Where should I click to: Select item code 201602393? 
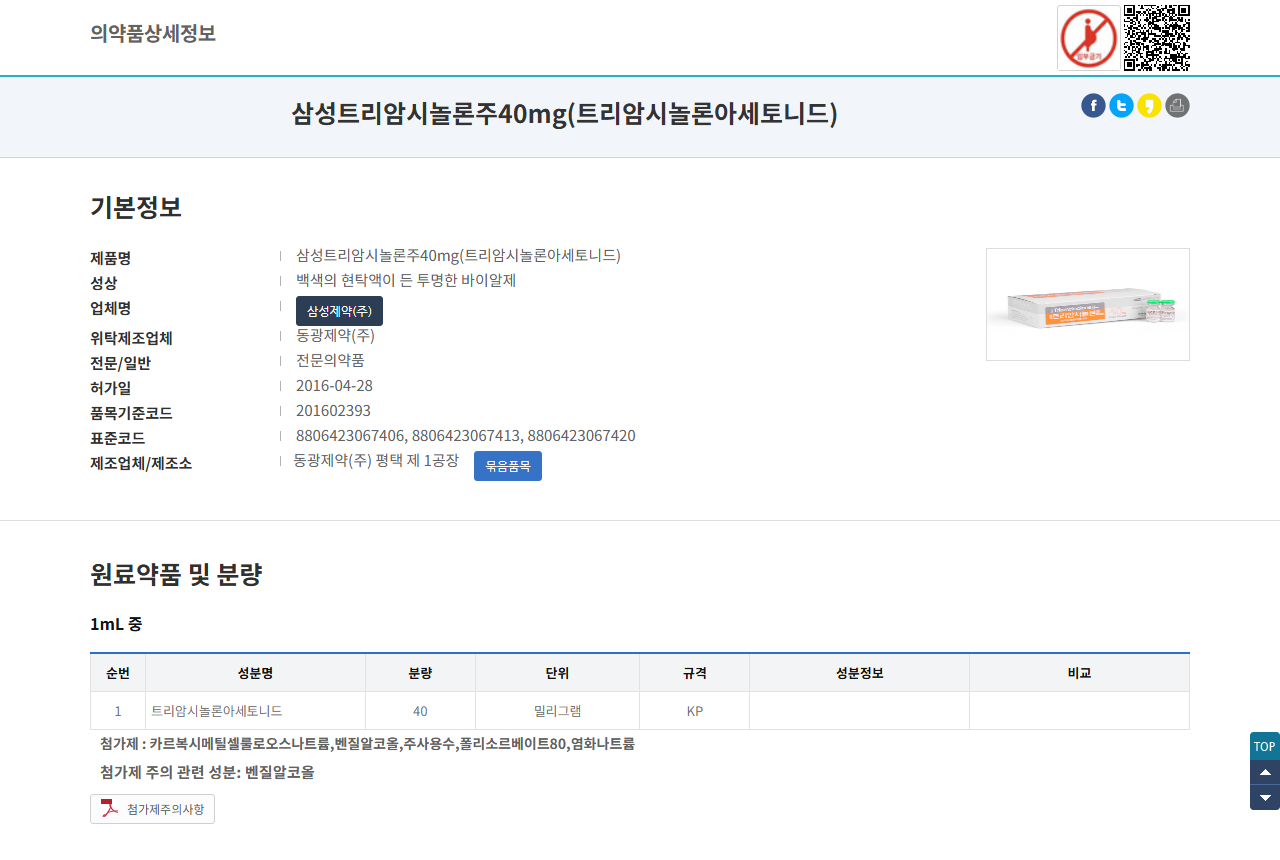(x=333, y=411)
